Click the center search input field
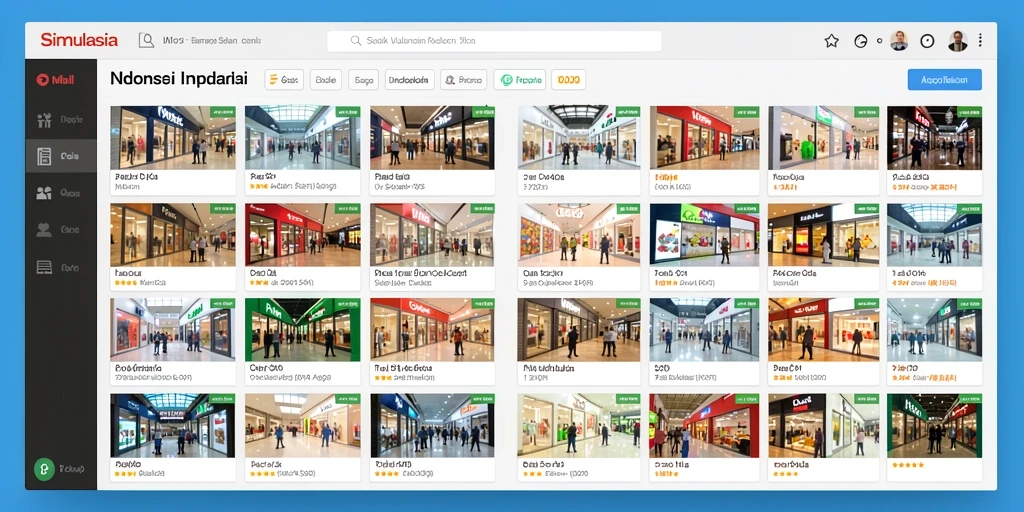Image resolution: width=1024 pixels, height=512 pixels. (x=494, y=40)
